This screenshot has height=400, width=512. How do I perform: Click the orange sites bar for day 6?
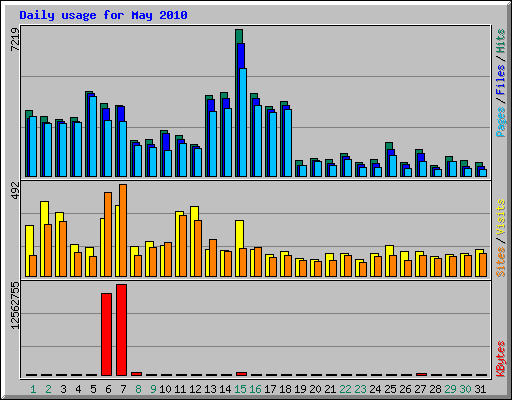[108, 234]
